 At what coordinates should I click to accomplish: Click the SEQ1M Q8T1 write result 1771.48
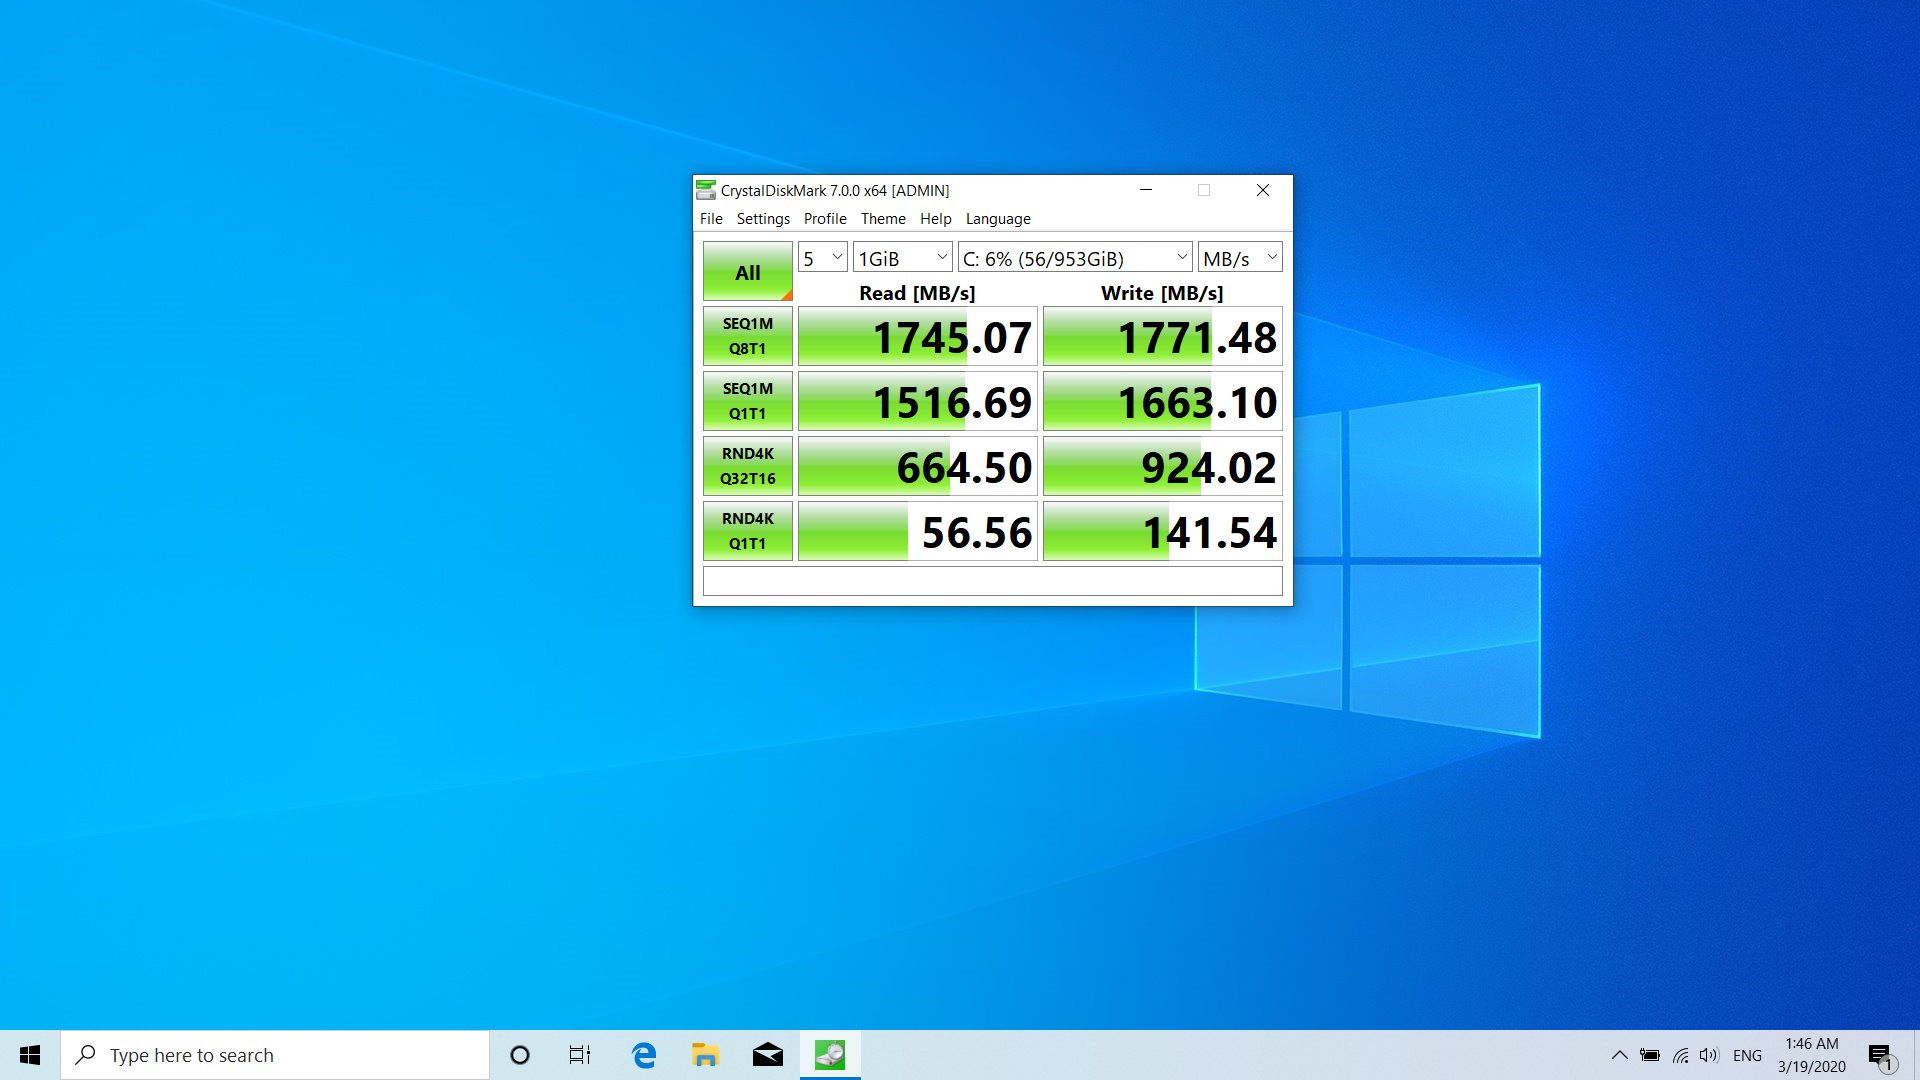pos(1162,336)
